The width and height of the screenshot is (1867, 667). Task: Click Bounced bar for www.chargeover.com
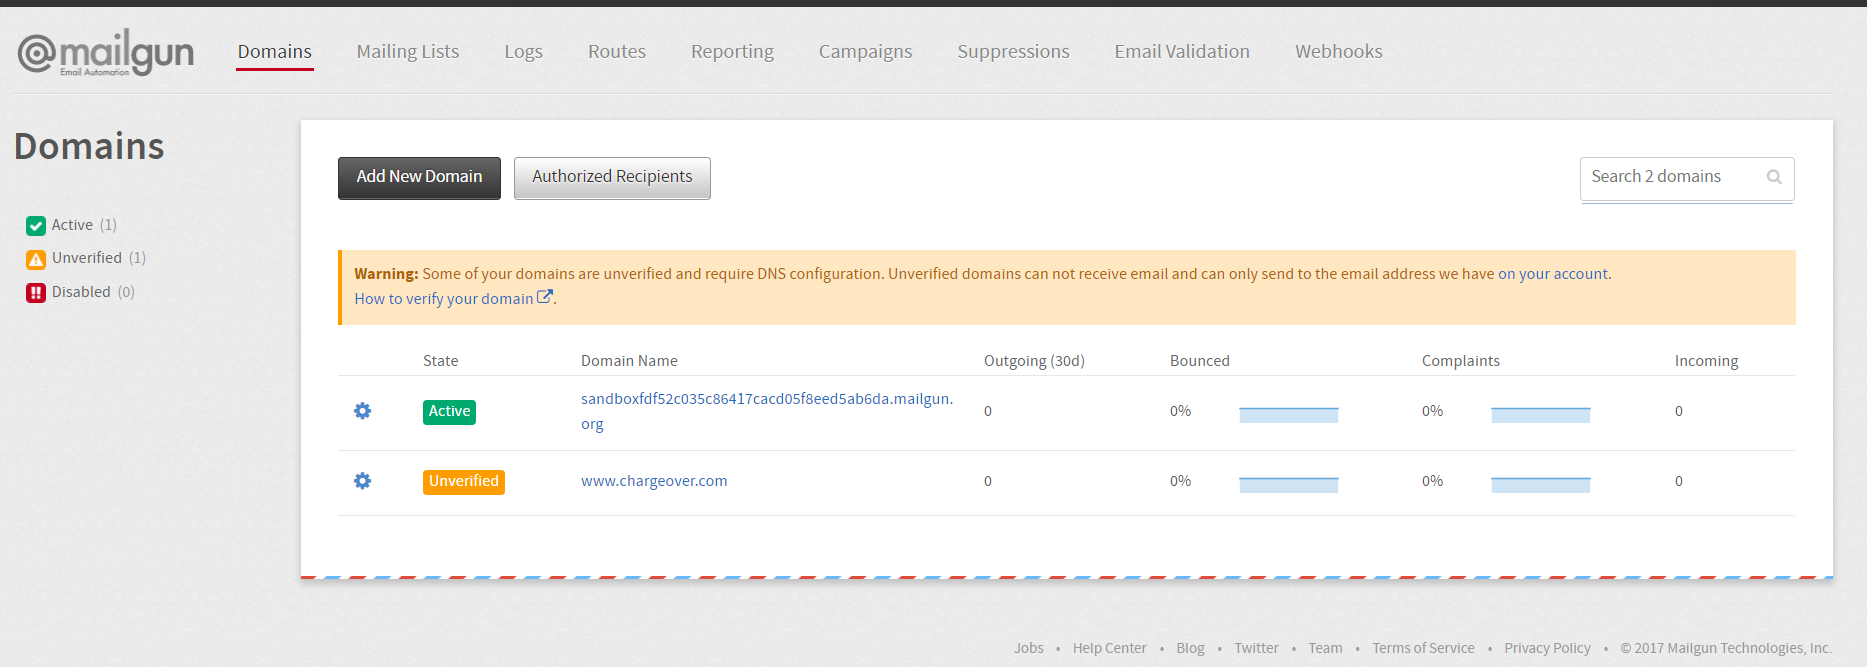click(x=1289, y=485)
